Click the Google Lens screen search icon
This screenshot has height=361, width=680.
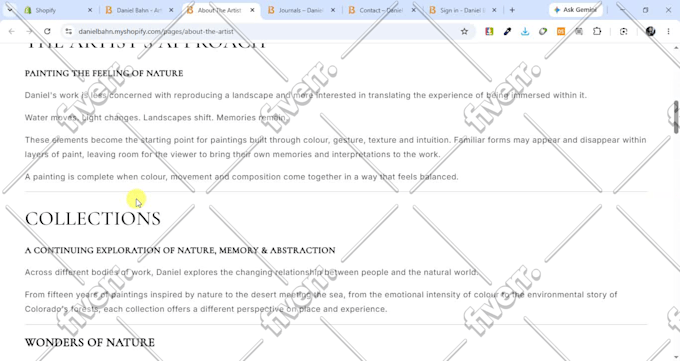624,31
